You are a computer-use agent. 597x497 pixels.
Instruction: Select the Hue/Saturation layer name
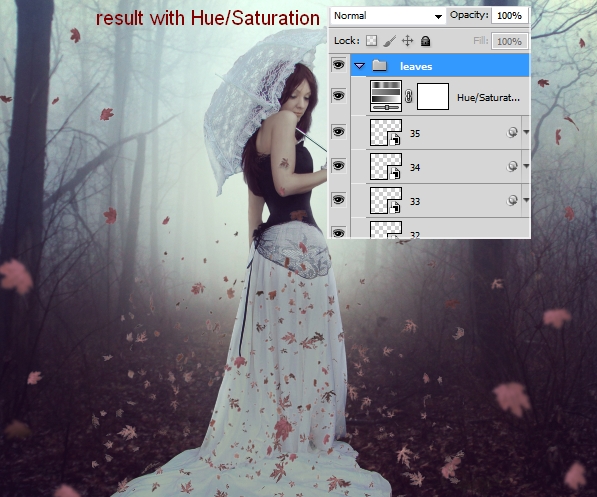(x=488, y=98)
